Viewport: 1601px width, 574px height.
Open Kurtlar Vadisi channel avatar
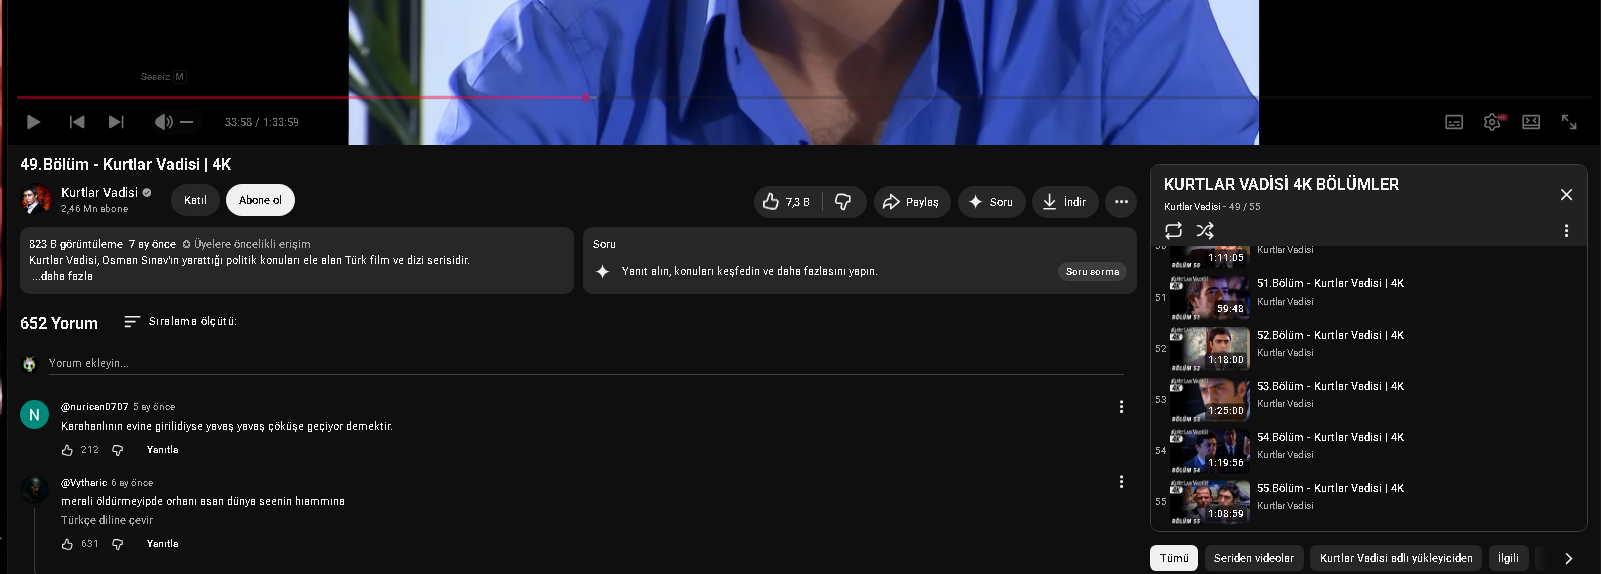[36, 200]
